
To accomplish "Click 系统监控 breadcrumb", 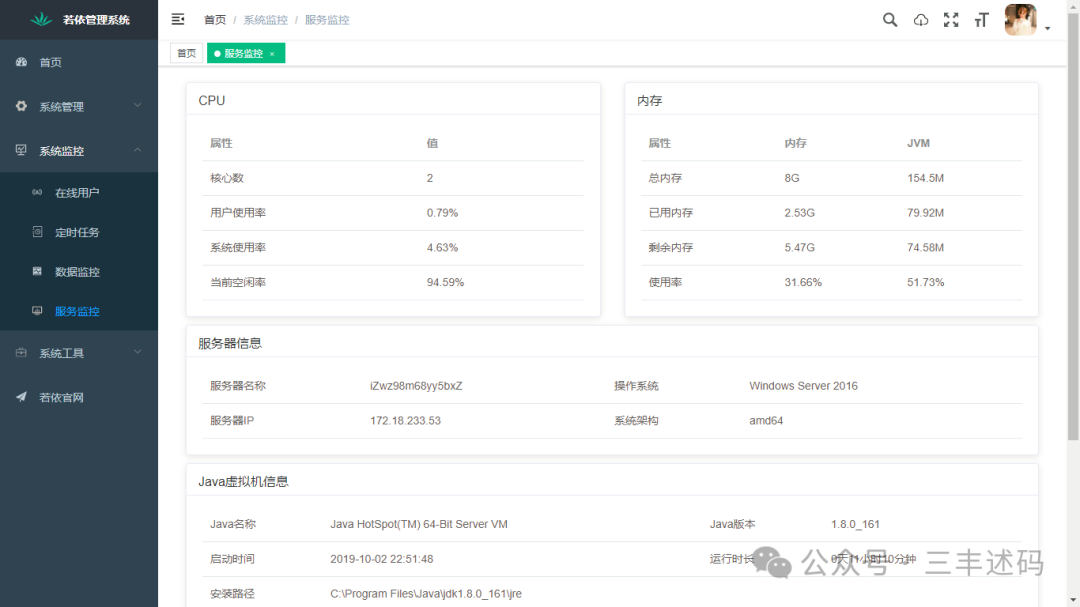I will (x=265, y=20).
